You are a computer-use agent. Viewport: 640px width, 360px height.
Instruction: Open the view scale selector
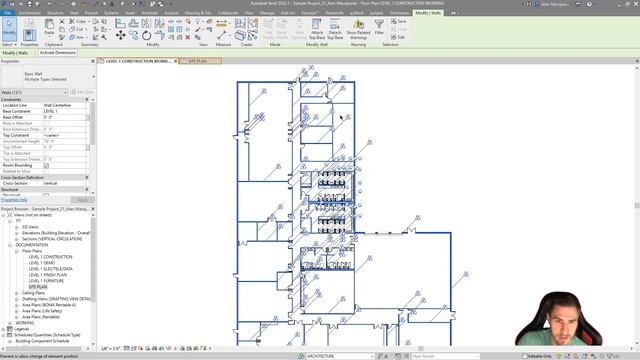click(111, 349)
